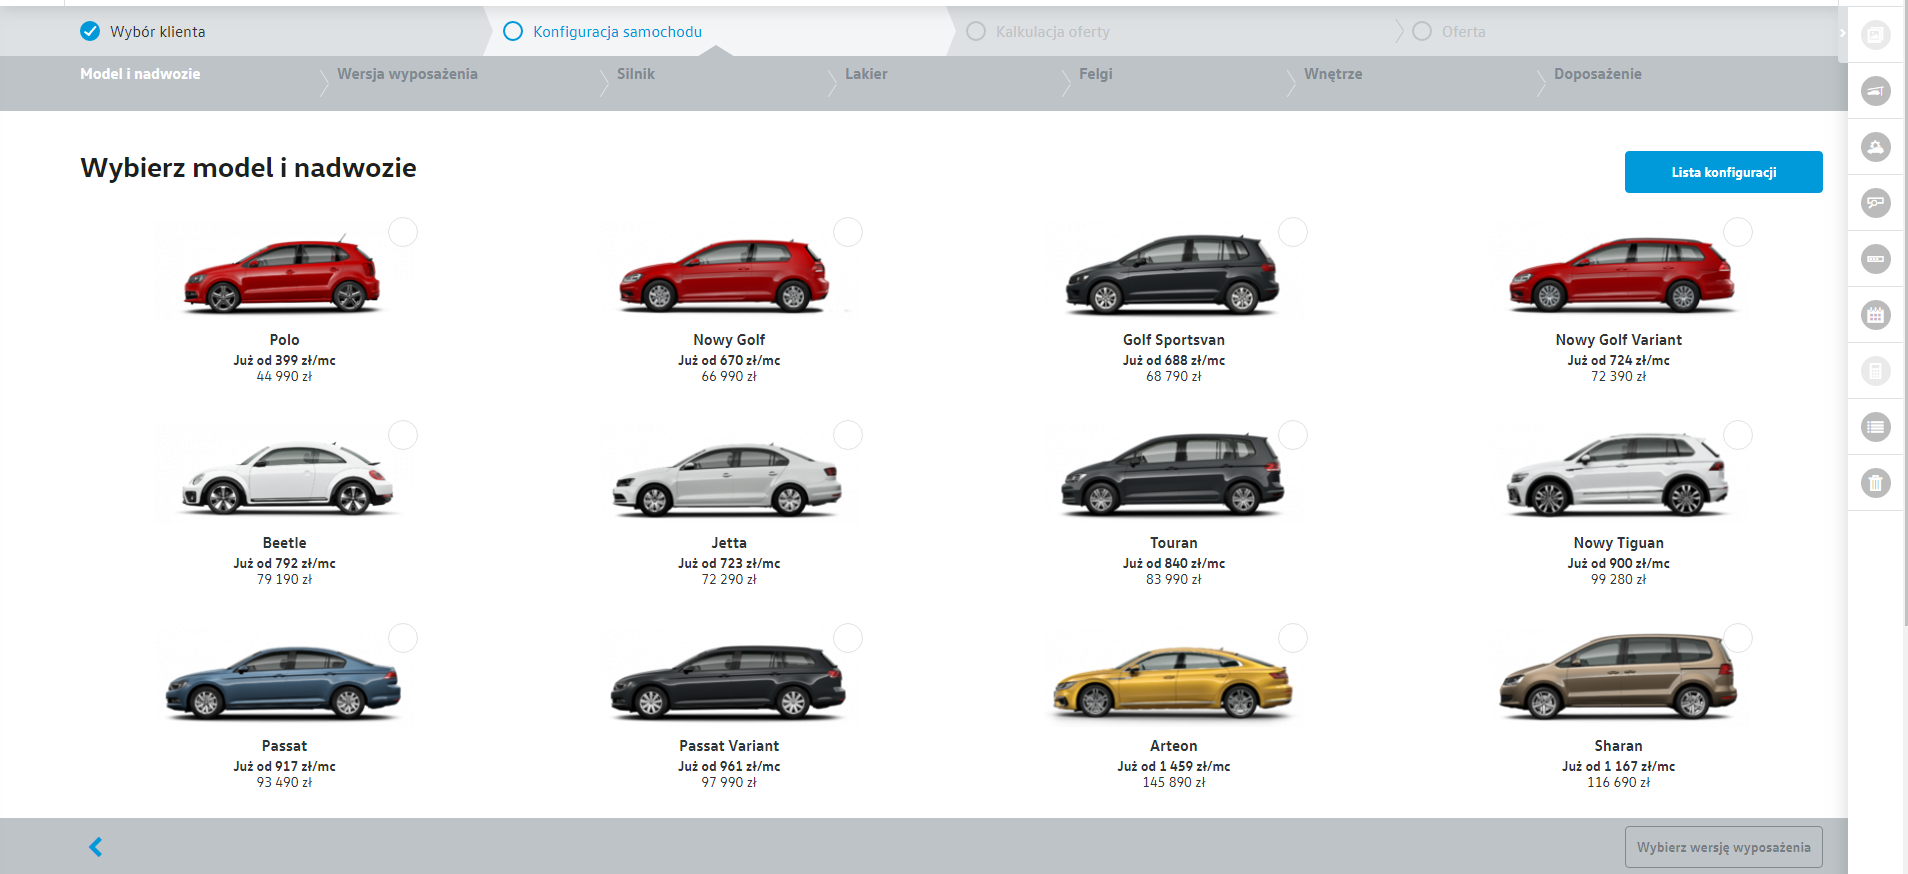Select the Beetle radio button
1908x874 pixels.
403,435
